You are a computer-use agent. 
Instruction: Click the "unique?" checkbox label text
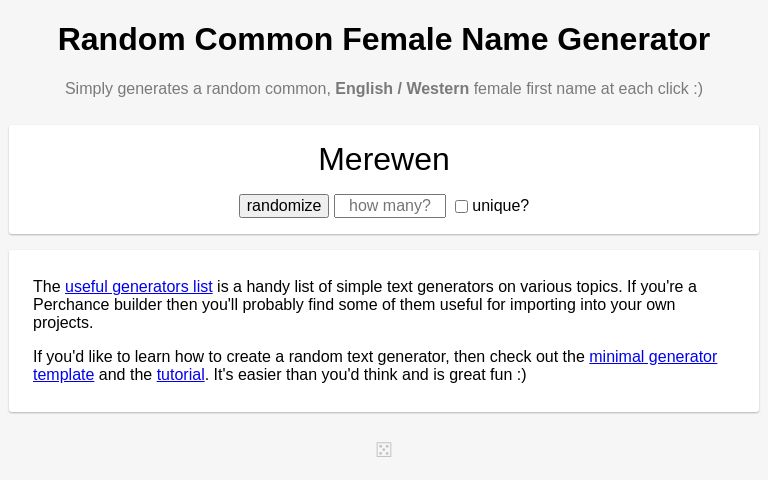[x=500, y=206]
